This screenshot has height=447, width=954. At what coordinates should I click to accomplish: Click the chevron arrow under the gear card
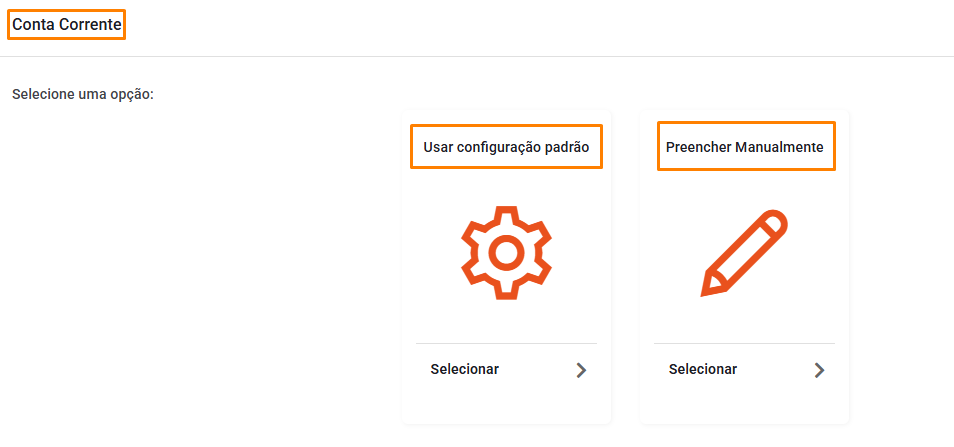click(x=581, y=370)
